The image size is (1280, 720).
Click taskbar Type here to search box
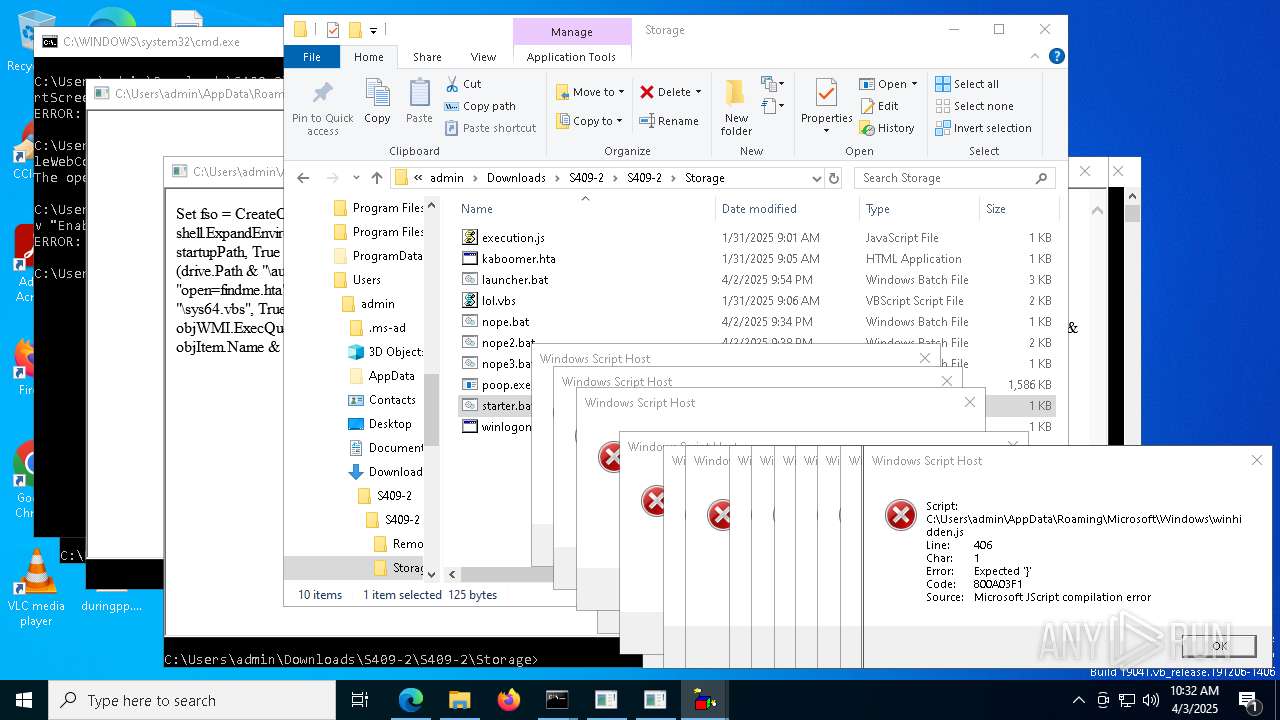(192, 700)
